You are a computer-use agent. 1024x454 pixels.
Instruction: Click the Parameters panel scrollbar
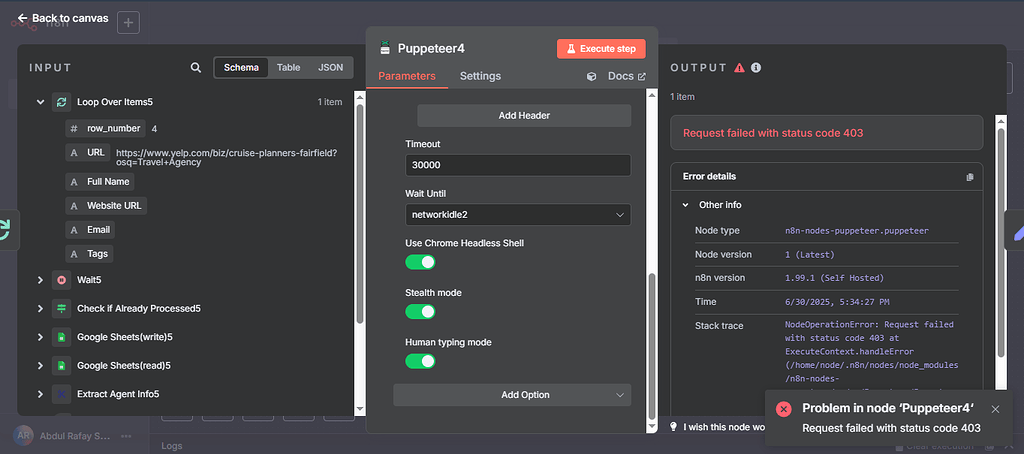pos(651,347)
